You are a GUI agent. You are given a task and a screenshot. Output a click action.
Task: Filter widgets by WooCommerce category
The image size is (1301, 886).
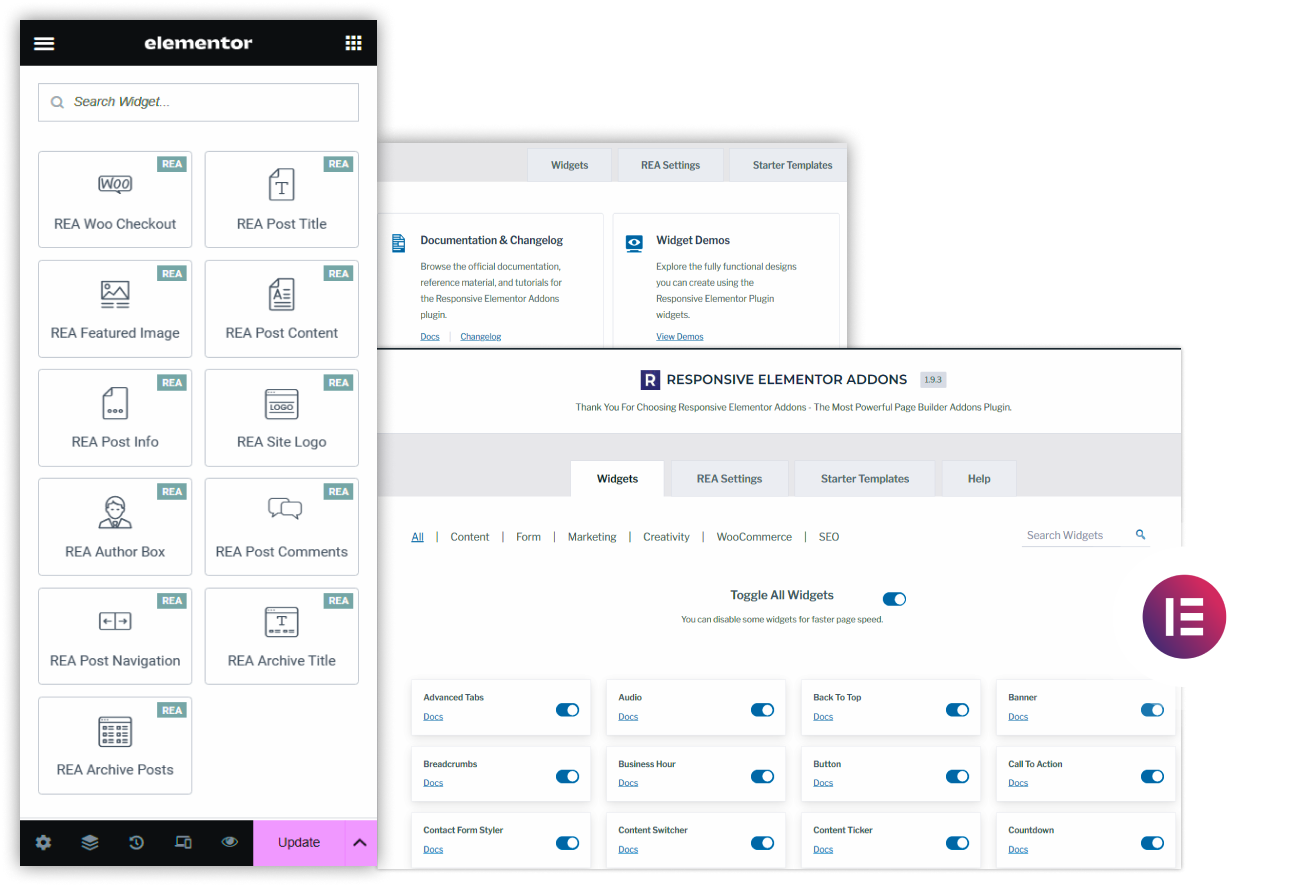(x=754, y=537)
